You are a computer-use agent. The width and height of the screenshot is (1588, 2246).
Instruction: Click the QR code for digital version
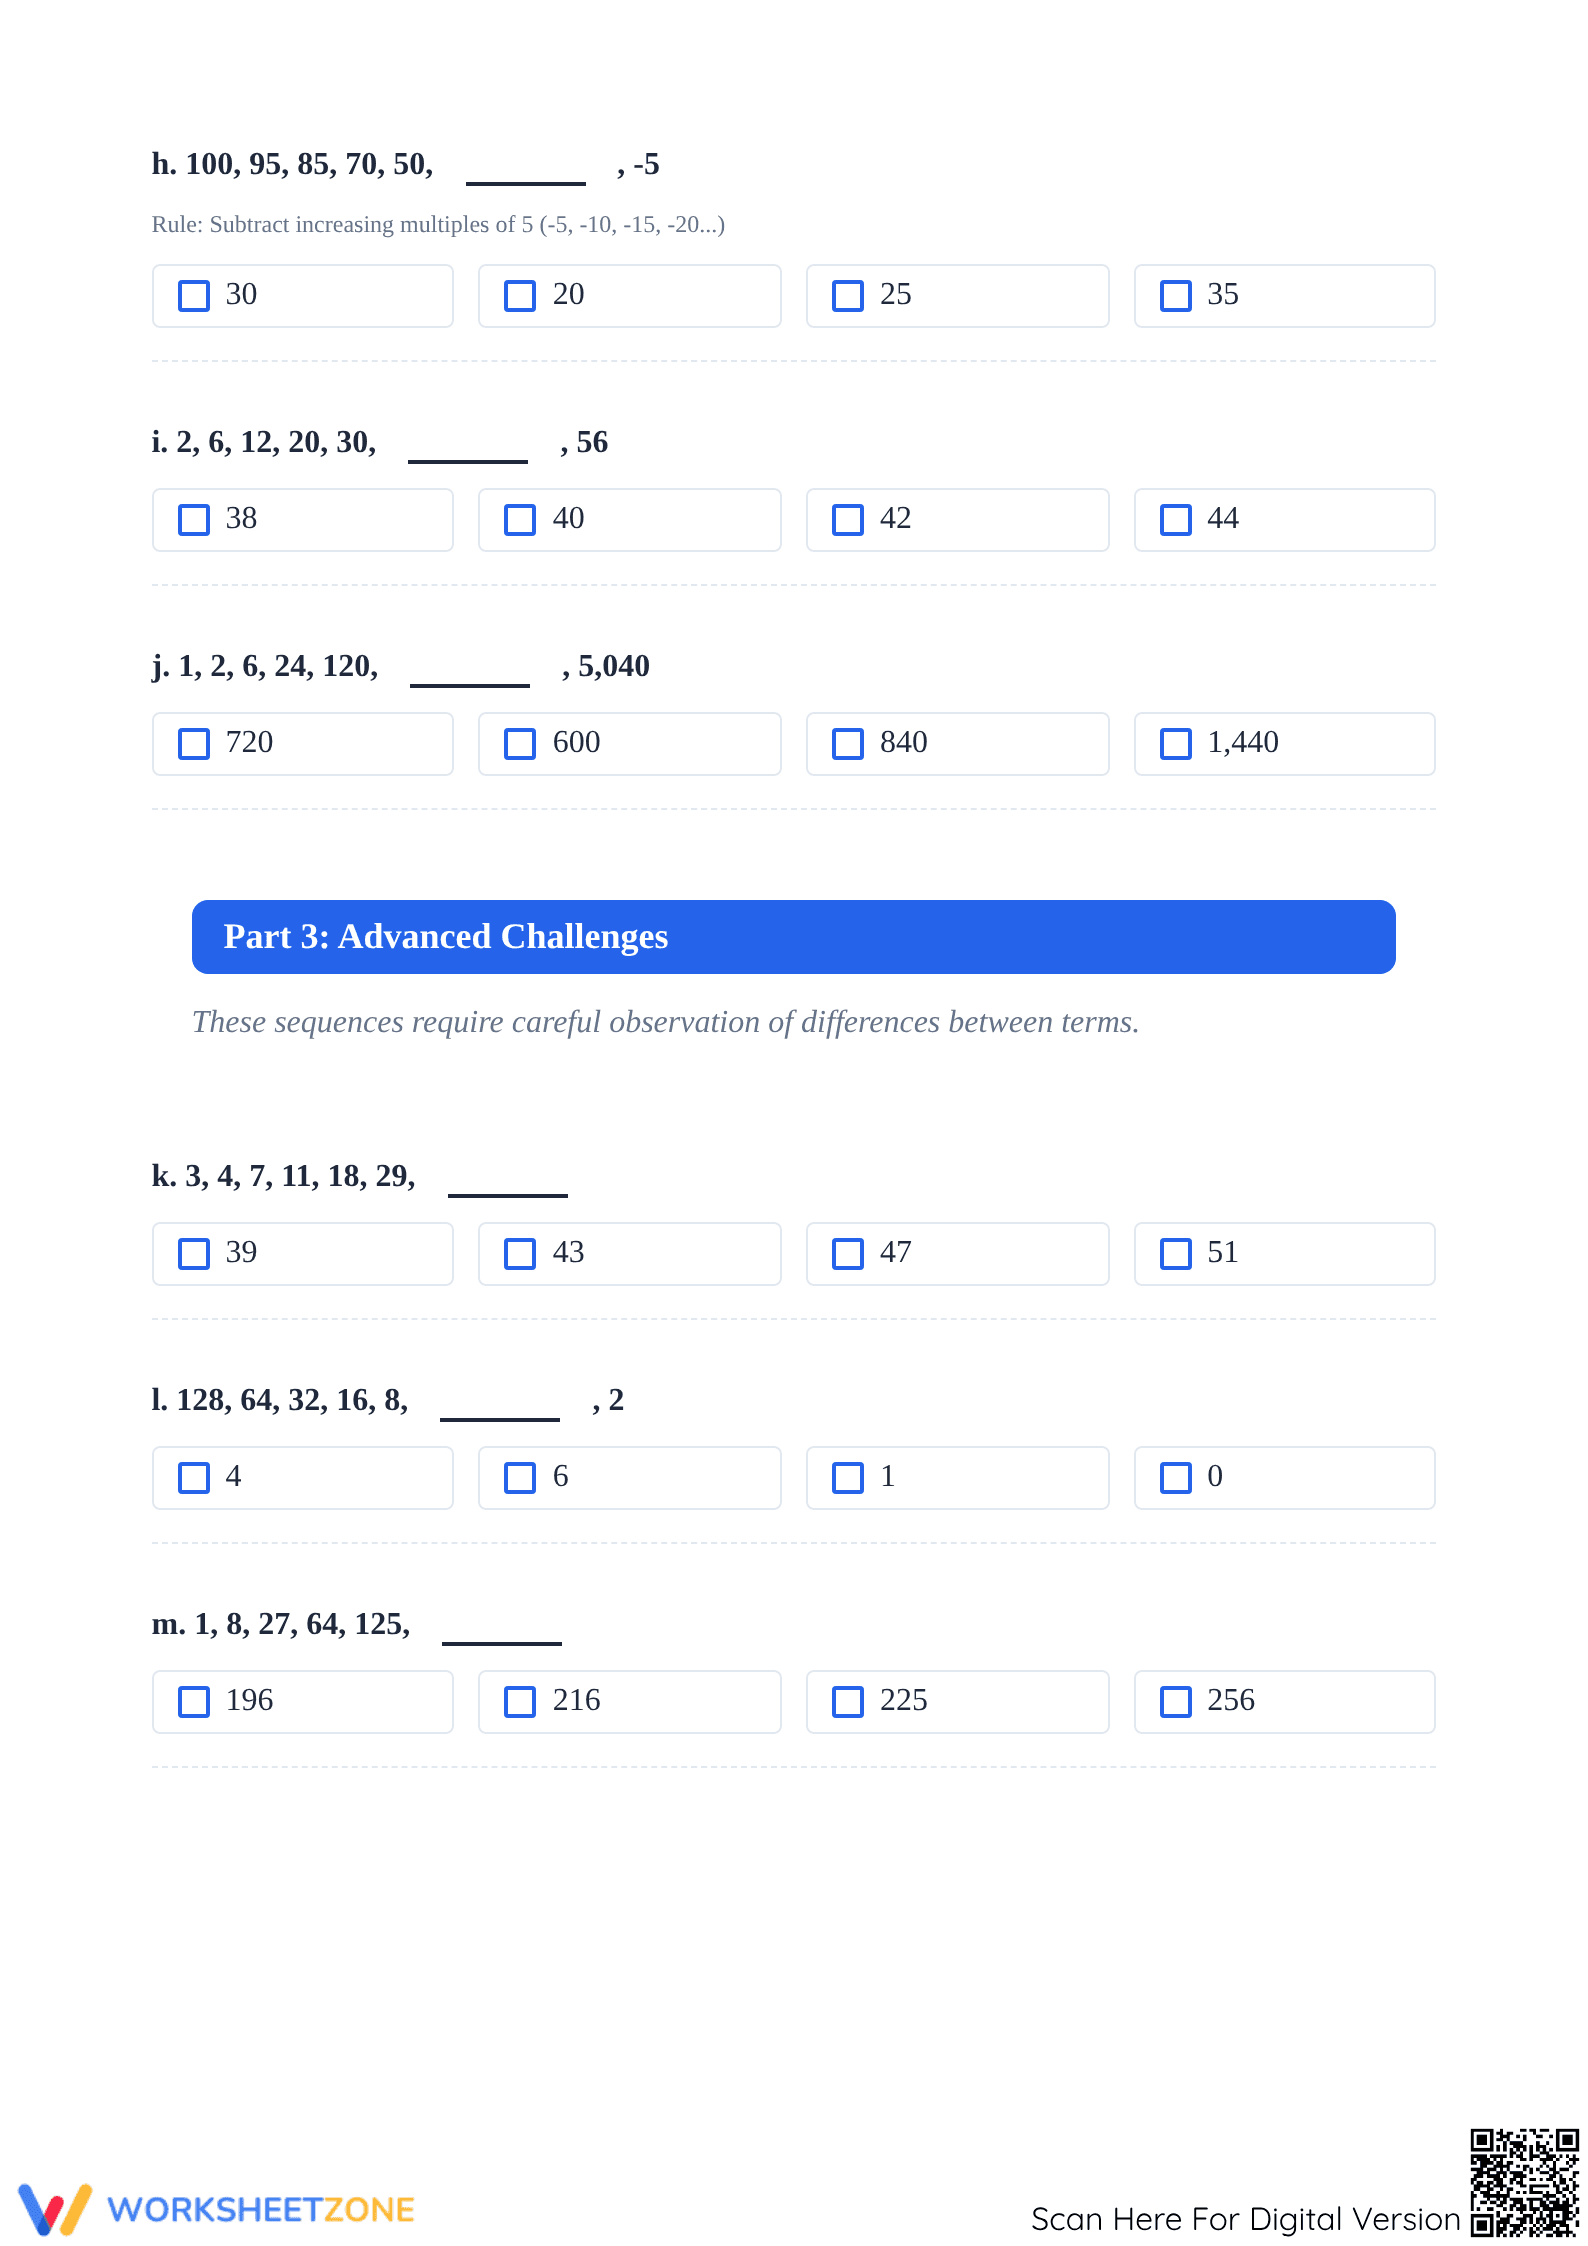[1524, 2181]
